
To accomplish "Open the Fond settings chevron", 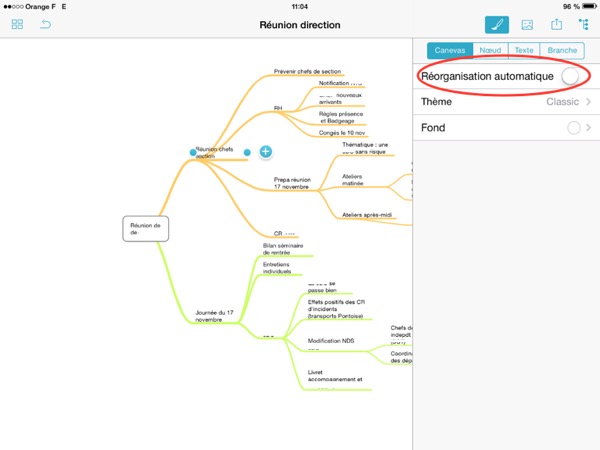I will (x=588, y=128).
